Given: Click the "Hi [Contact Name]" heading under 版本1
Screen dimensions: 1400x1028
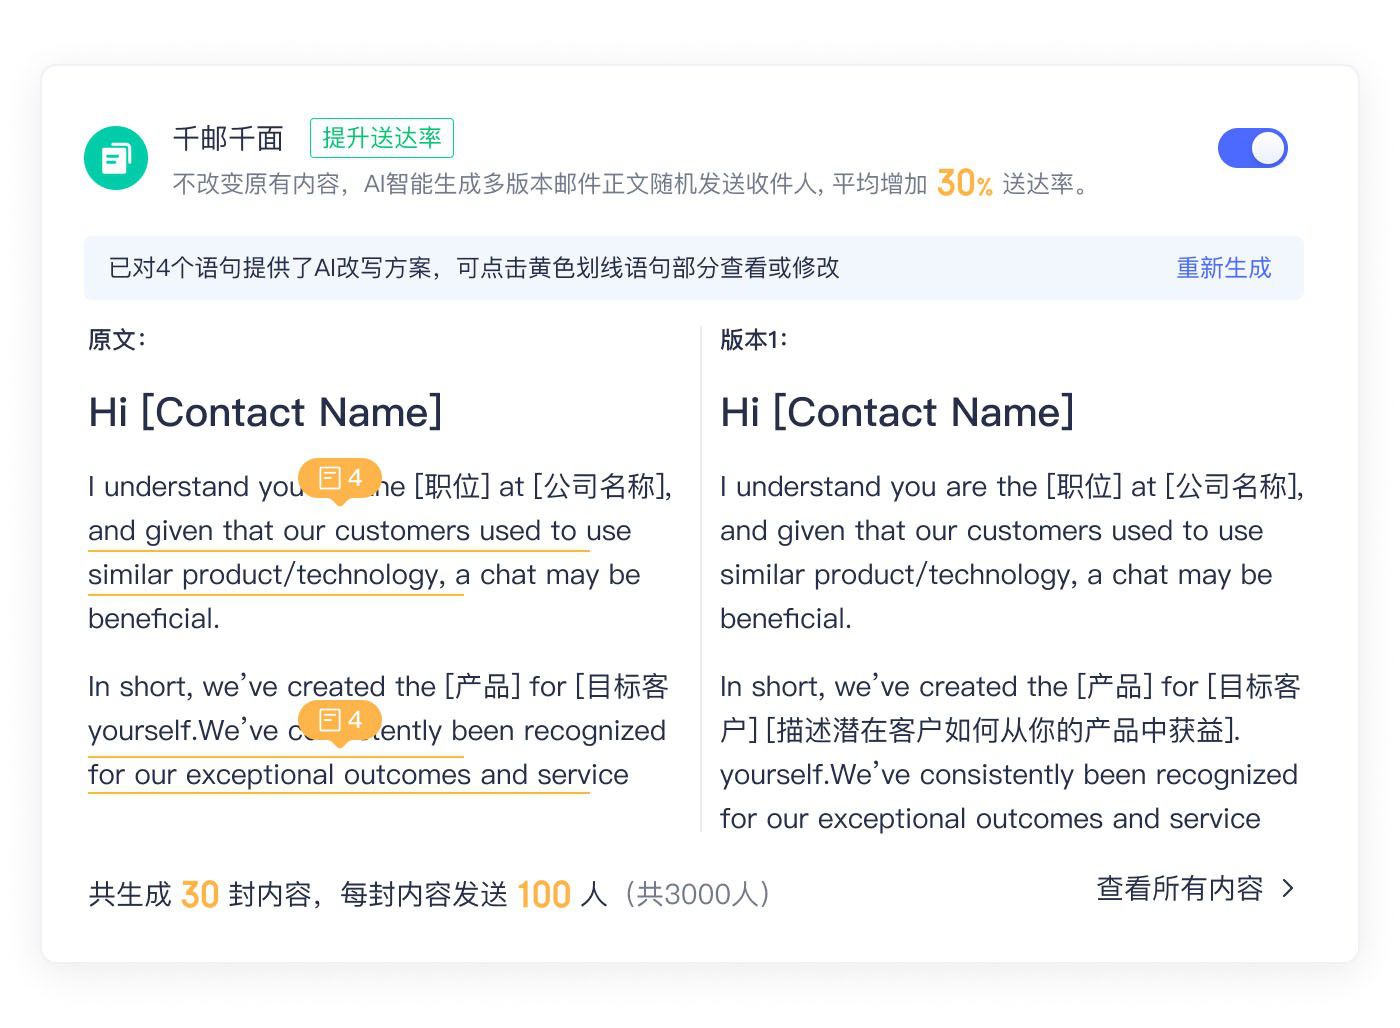Looking at the screenshot, I should click(x=897, y=412).
